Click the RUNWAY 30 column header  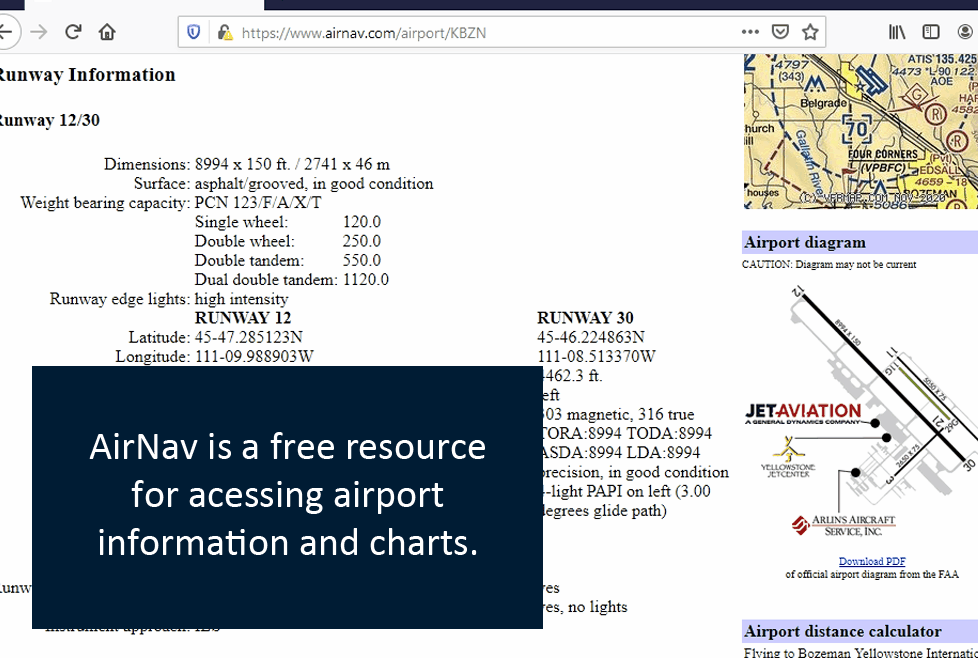585,318
